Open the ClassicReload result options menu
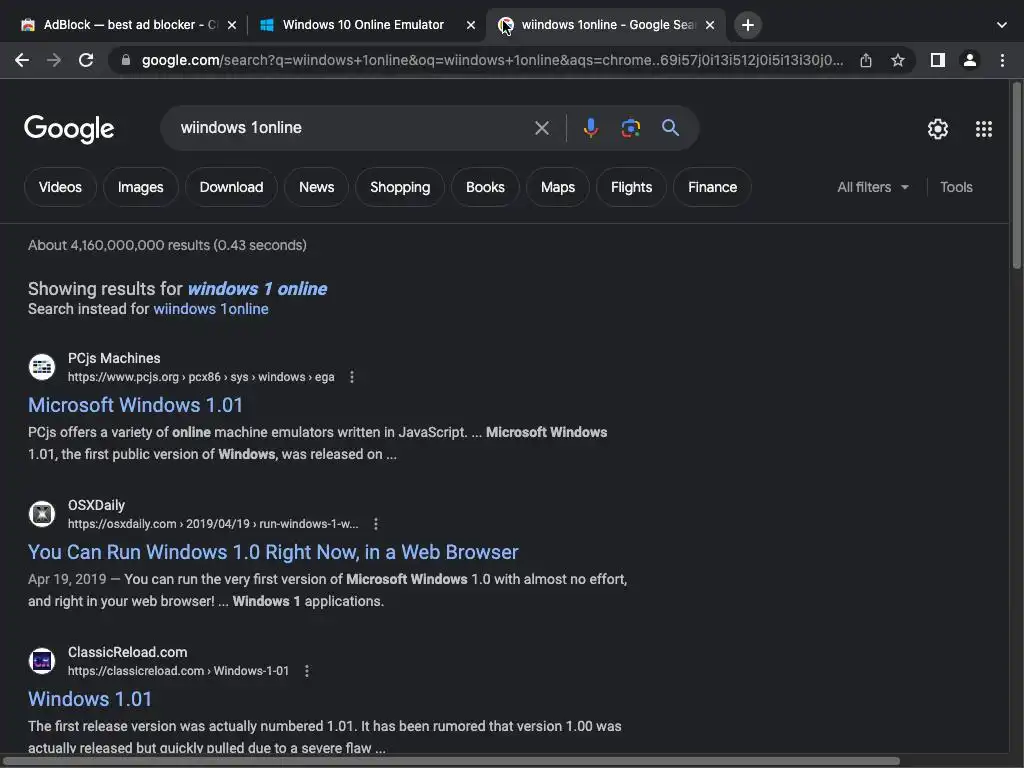 tap(307, 671)
